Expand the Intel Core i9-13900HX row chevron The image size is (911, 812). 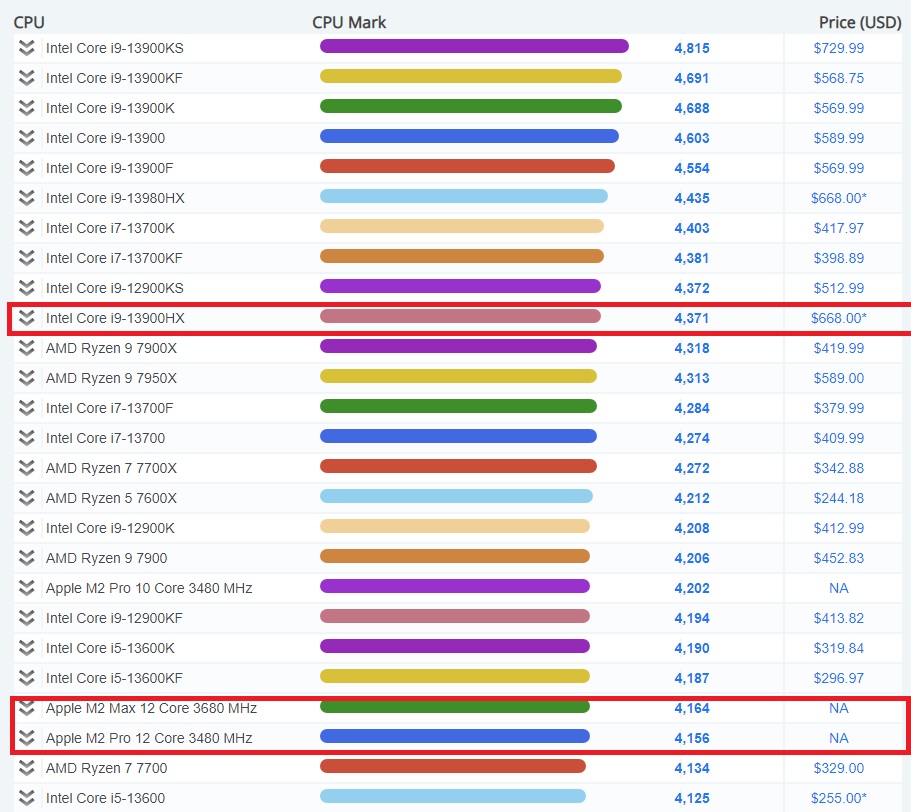click(x=27, y=318)
